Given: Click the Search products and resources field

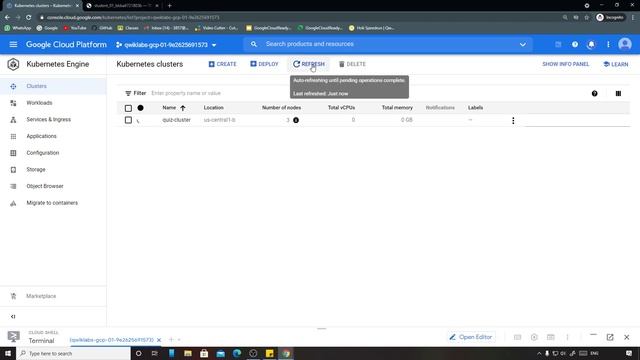Looking at the screenshot, I should (388, 44).
